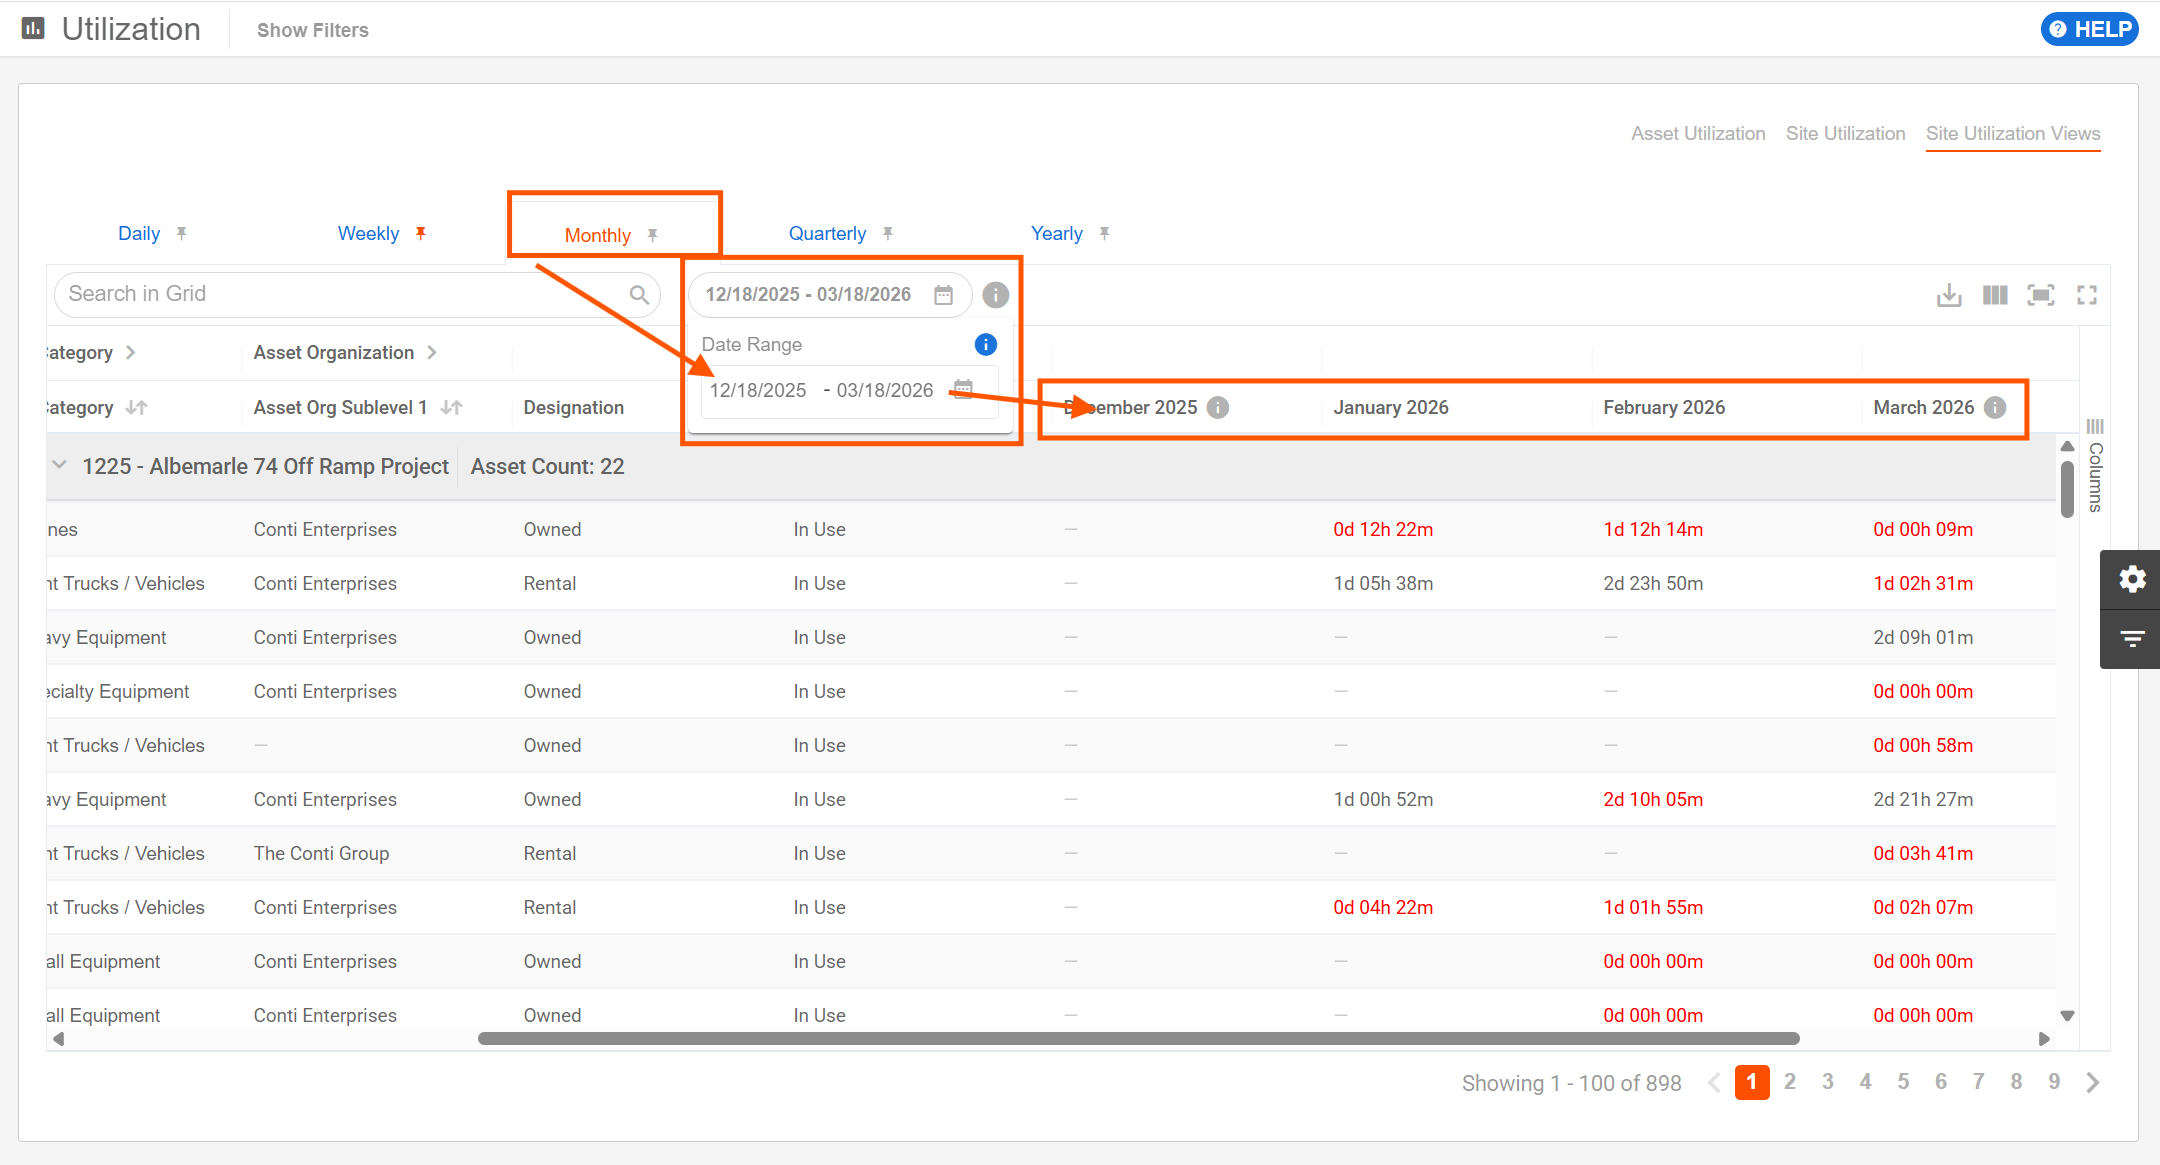
Task: Click the fit-to-screen icon
Action: point(2040,295)
